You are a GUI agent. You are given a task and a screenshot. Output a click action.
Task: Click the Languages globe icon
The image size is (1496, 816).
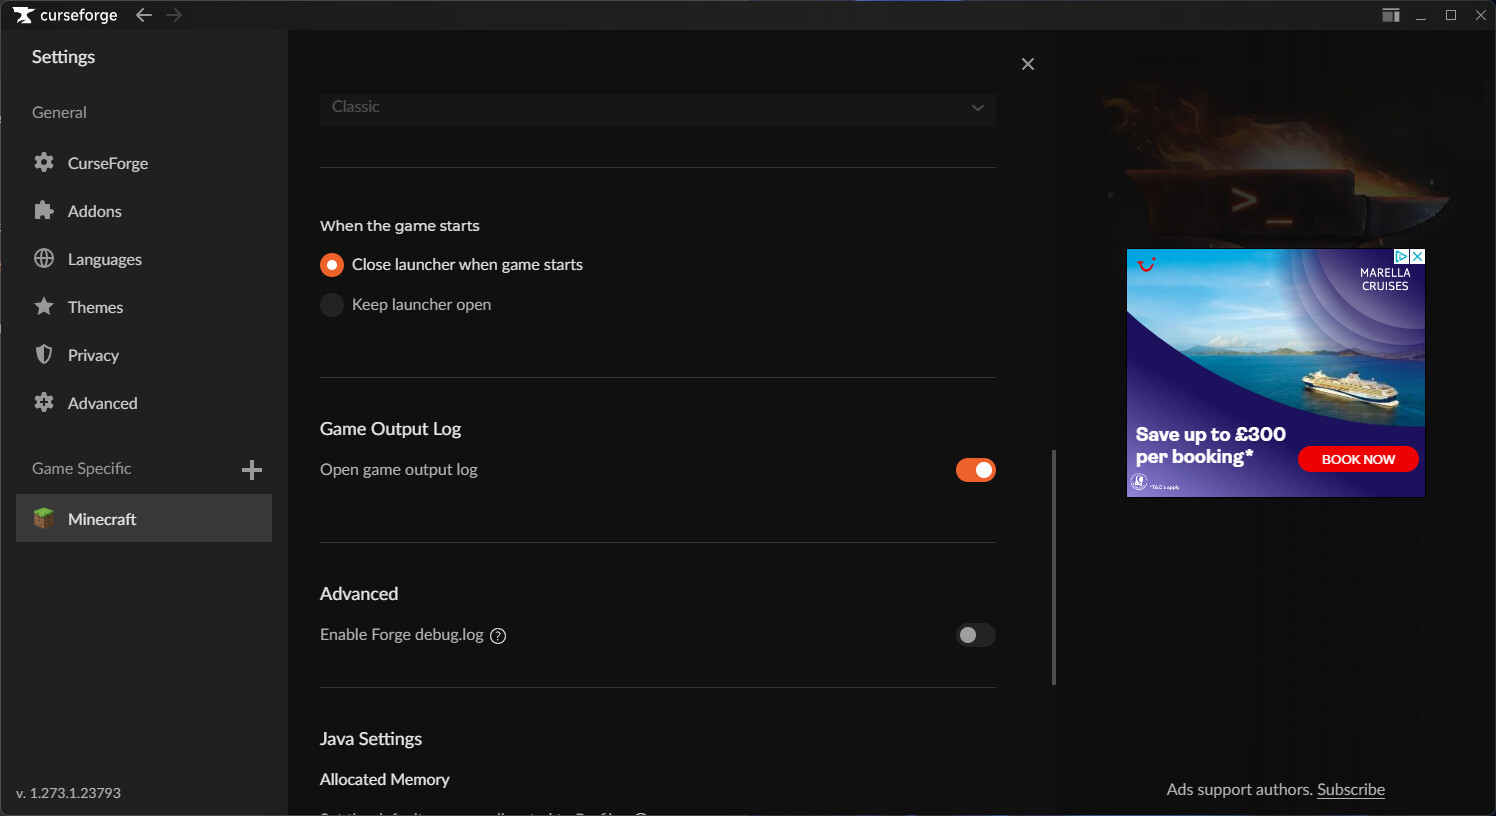[44, 258]
